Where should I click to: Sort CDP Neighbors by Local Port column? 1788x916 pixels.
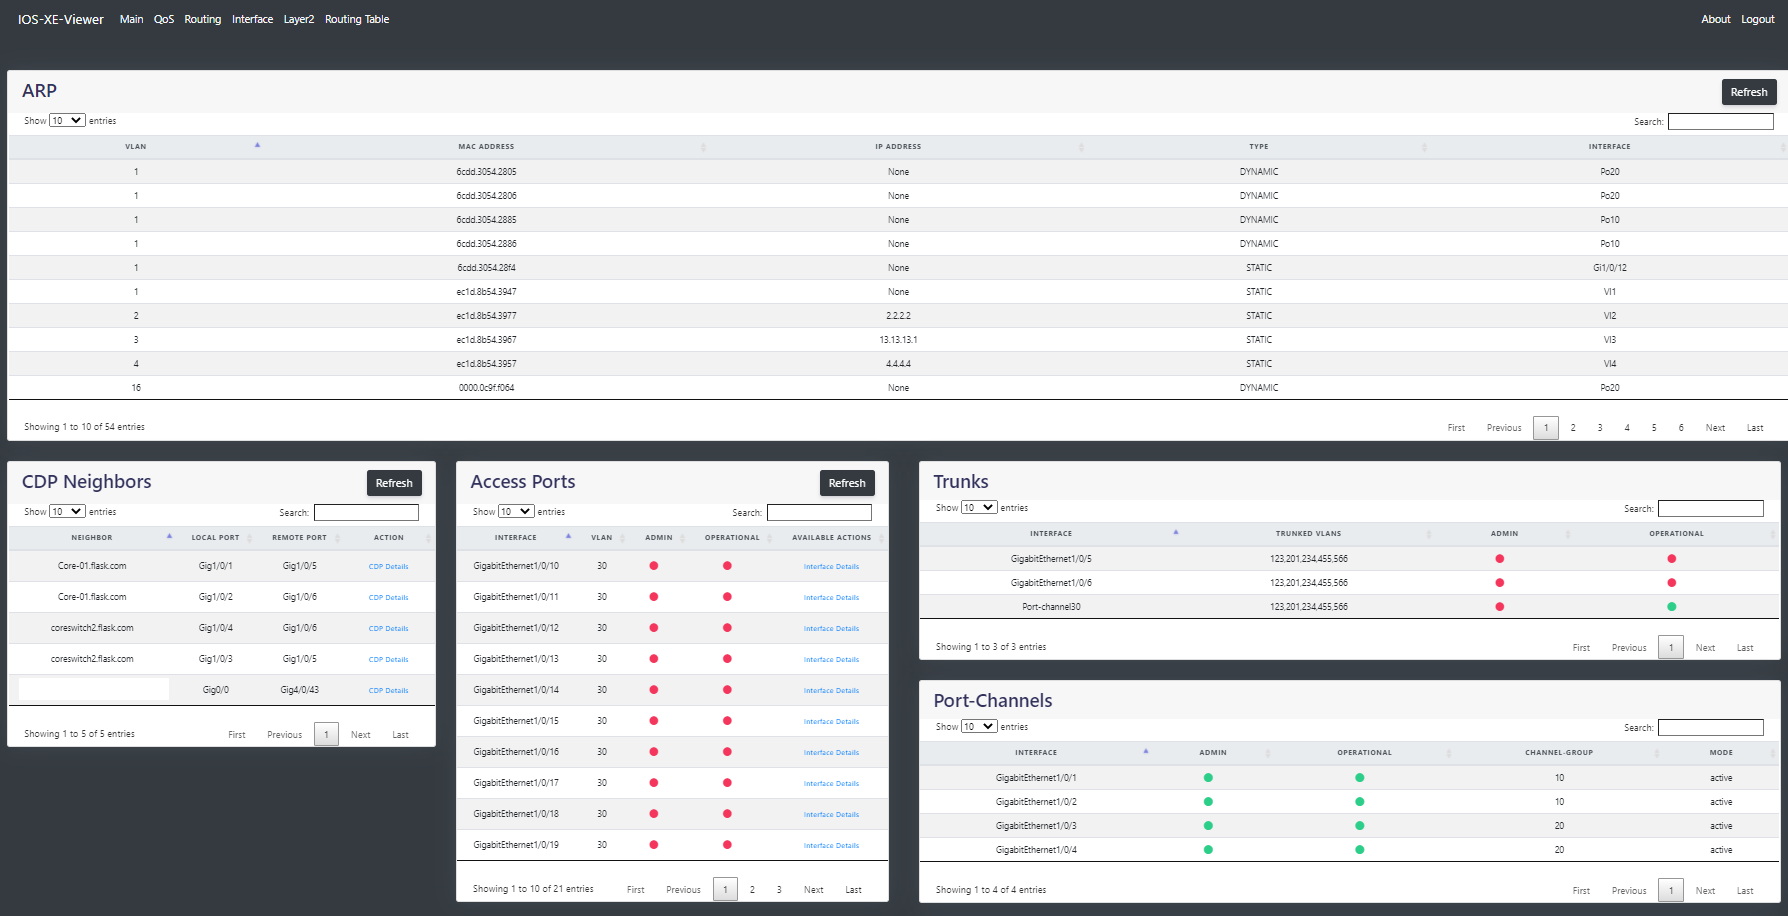215,538
